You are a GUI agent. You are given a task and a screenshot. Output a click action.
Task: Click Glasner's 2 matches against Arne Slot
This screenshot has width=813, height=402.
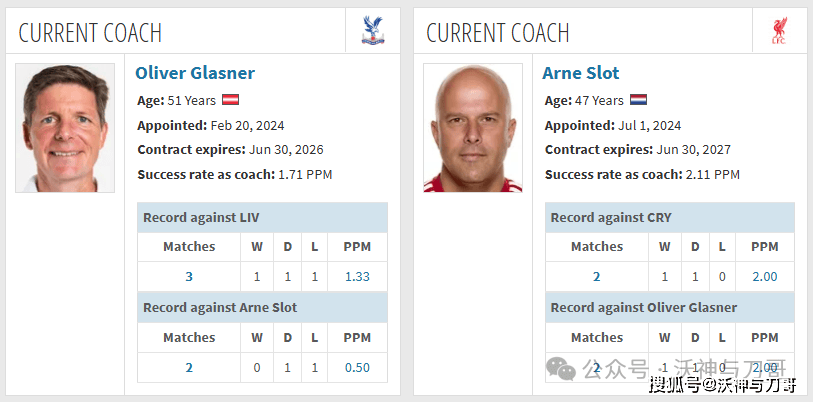point(189,368)
